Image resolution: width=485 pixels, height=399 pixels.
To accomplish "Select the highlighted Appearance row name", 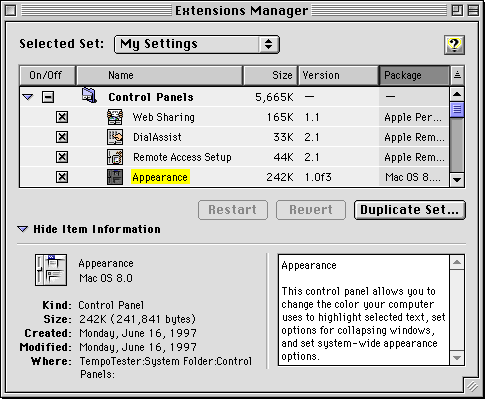I will (x=160, y=177).
